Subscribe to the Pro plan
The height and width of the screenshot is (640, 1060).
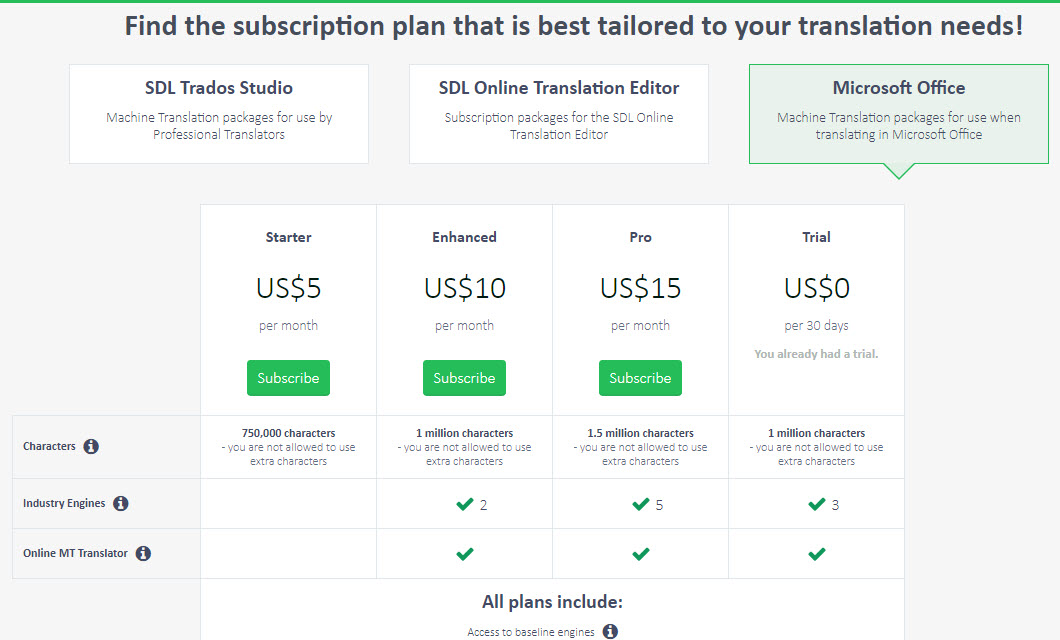(640, 378)
